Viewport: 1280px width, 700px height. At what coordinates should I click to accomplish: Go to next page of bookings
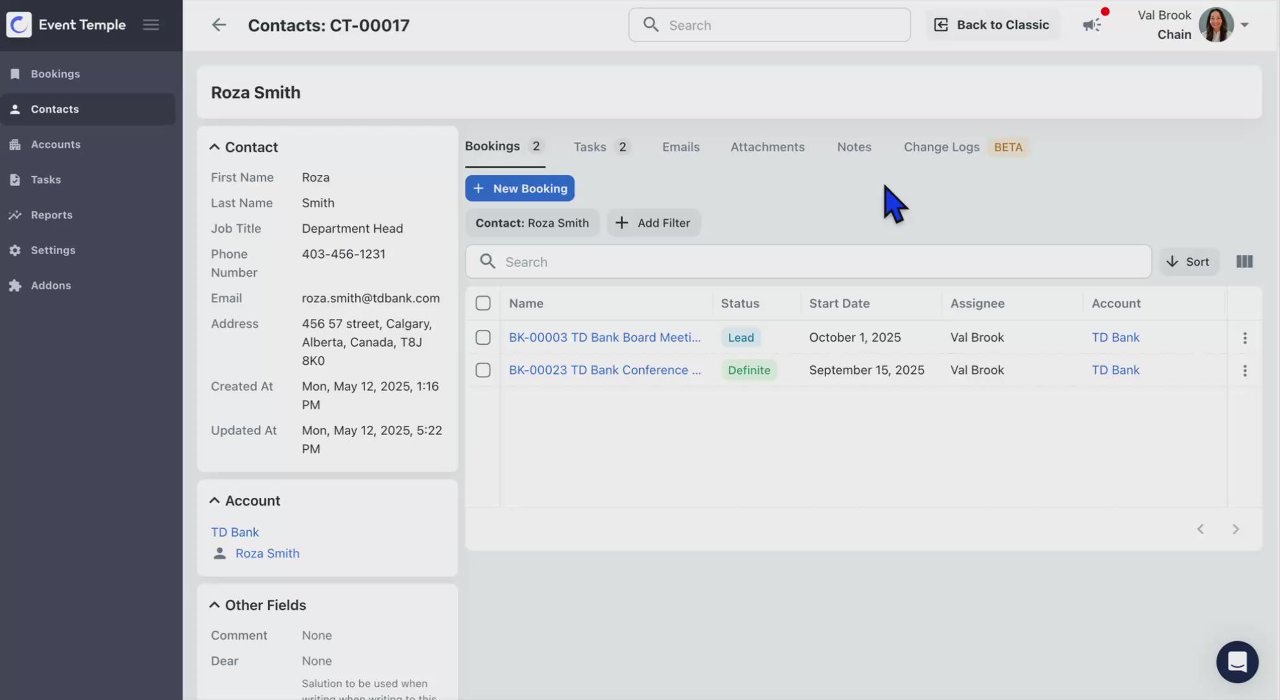tap(1236, 529)
